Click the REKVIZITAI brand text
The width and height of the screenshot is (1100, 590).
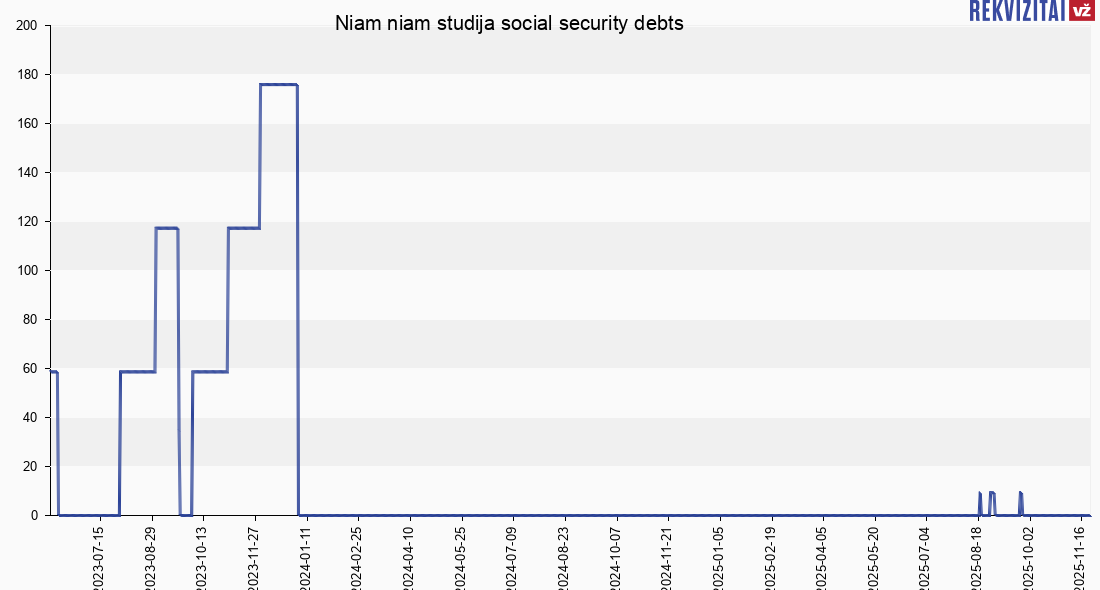click(x=1016, y=11)
